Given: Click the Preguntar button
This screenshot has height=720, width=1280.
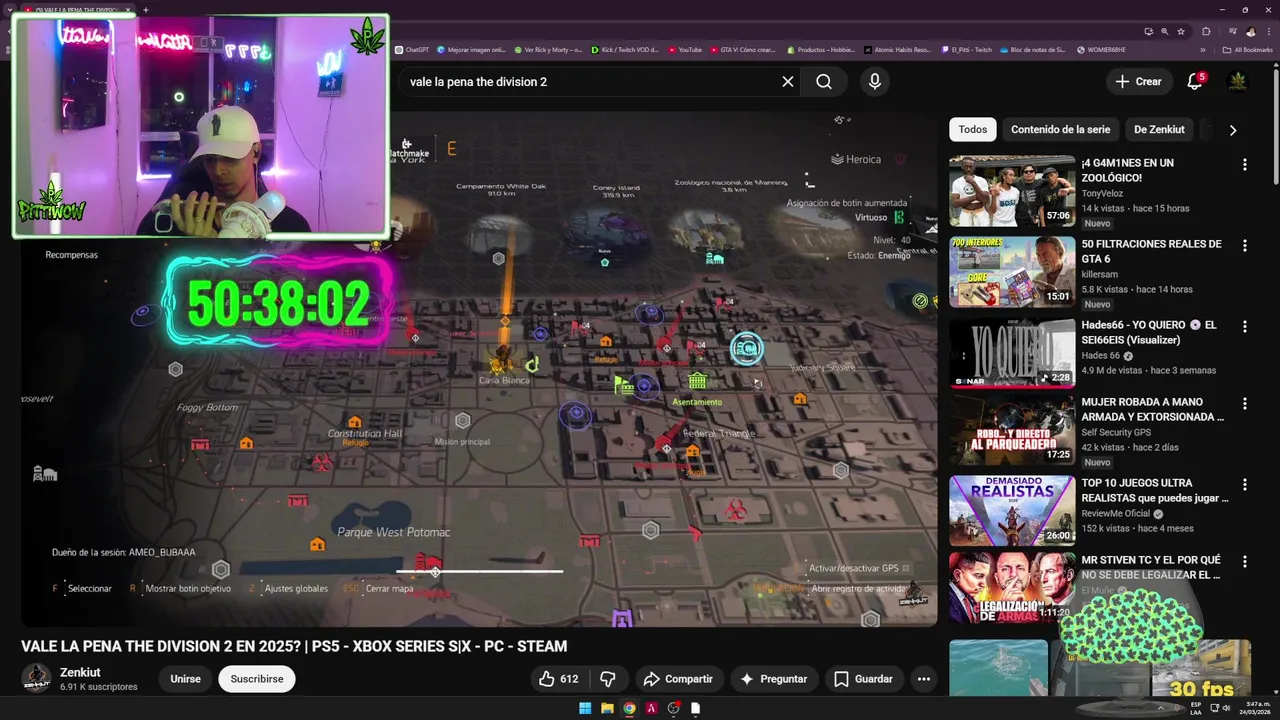Looking at the screenshot, I should point(773,679).
